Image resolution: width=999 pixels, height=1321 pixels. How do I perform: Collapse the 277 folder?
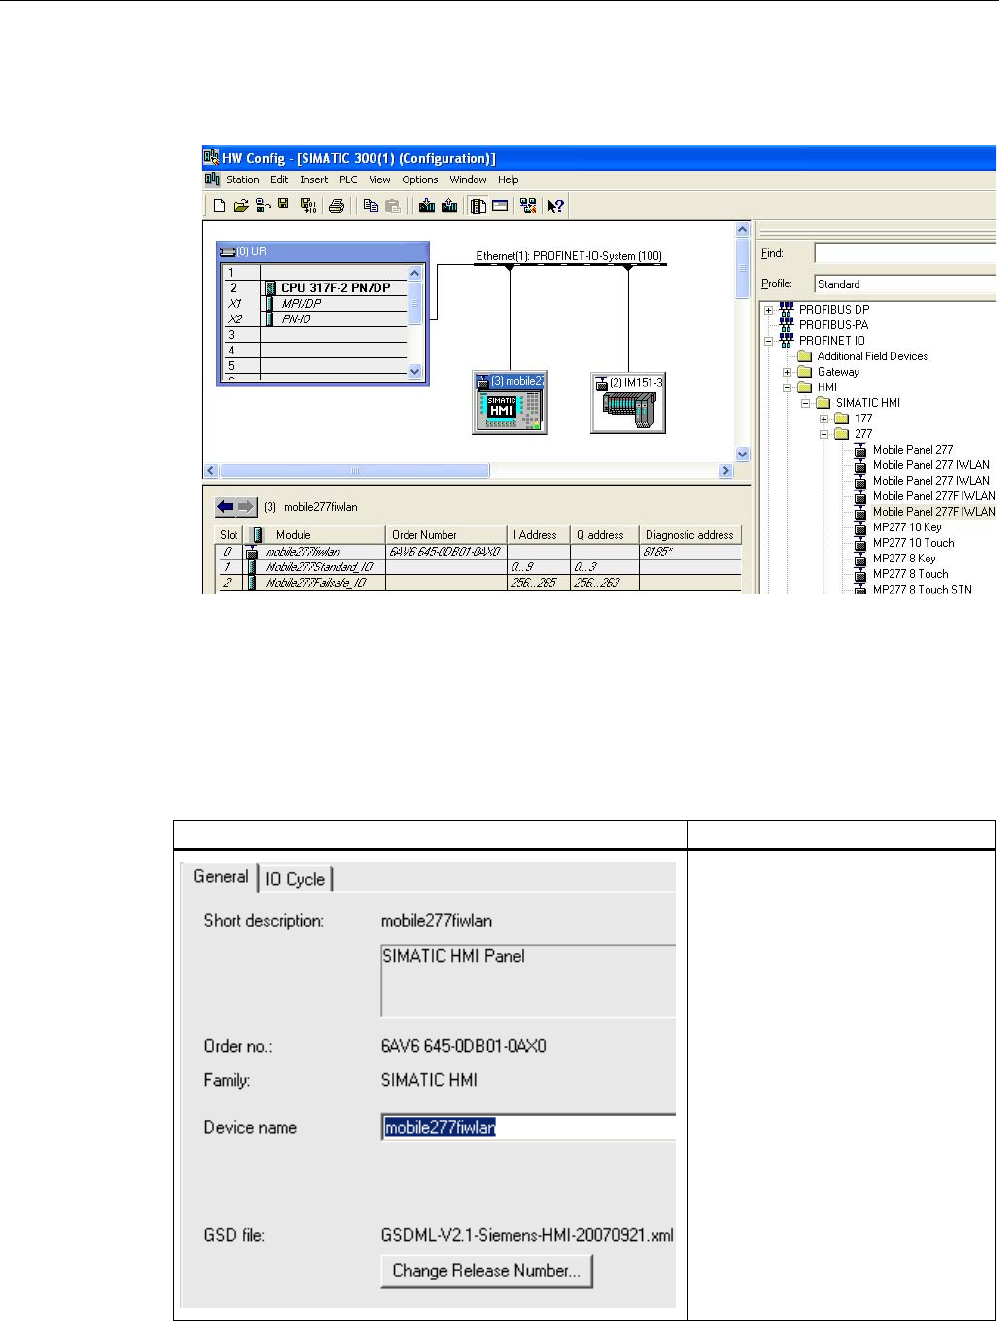[824, 434]
